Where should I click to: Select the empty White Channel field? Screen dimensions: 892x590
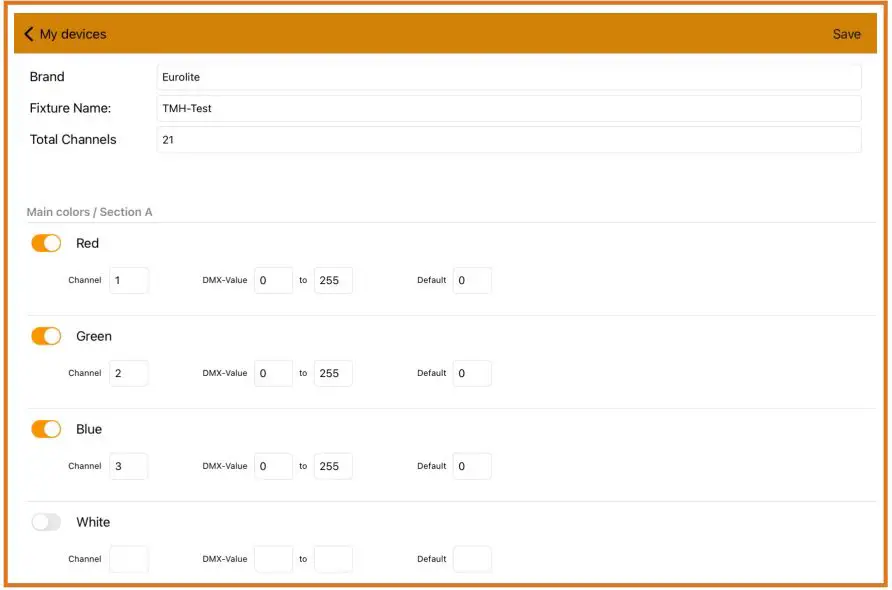129,559
